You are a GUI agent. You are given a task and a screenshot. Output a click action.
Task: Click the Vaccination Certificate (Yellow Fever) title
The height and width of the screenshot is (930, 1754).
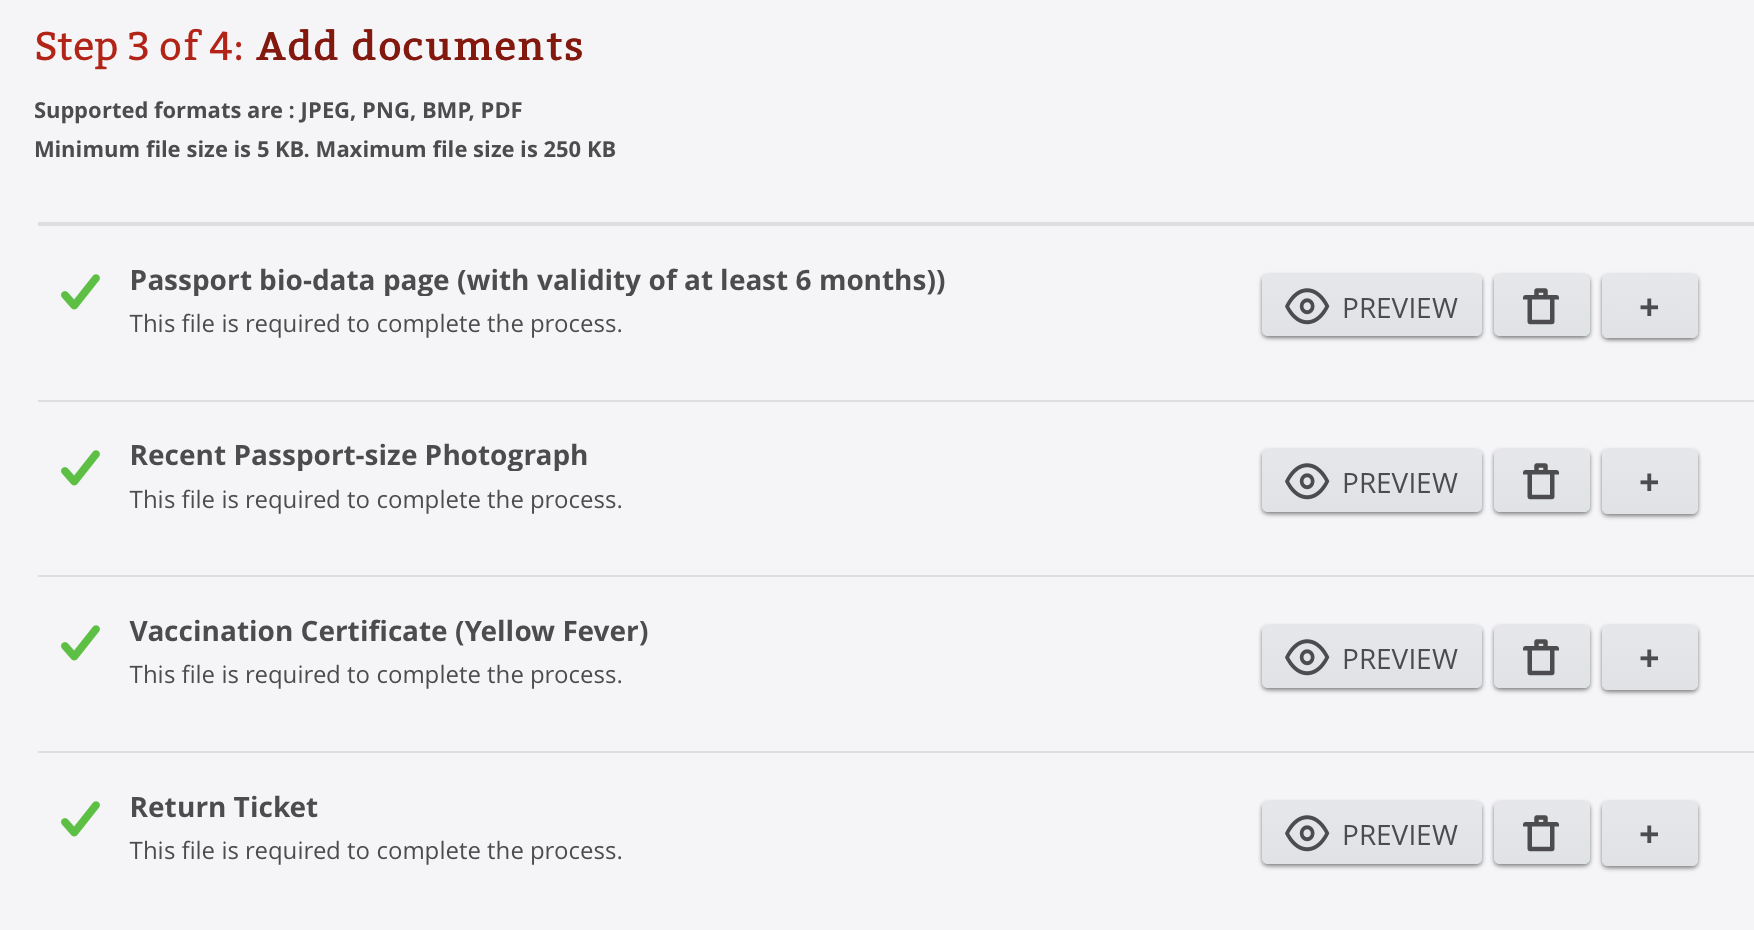tap(389, 631)
